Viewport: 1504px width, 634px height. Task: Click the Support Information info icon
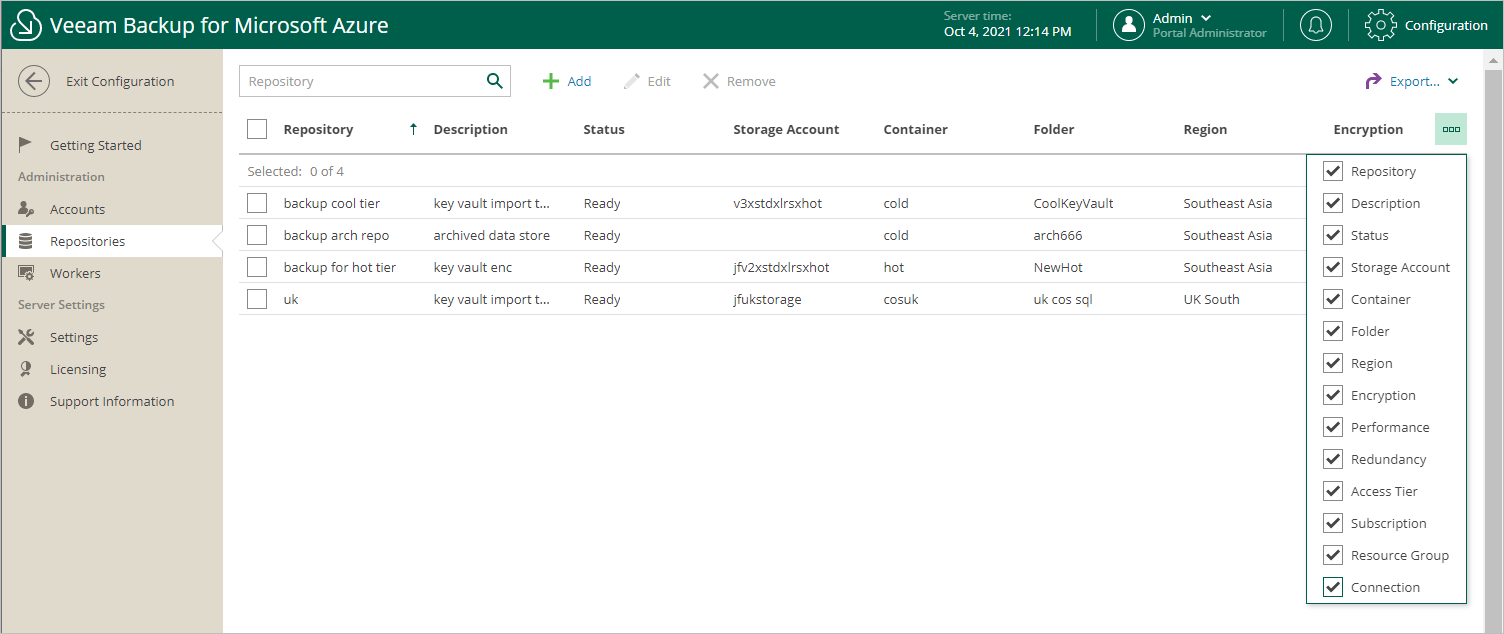click(26, 401)
